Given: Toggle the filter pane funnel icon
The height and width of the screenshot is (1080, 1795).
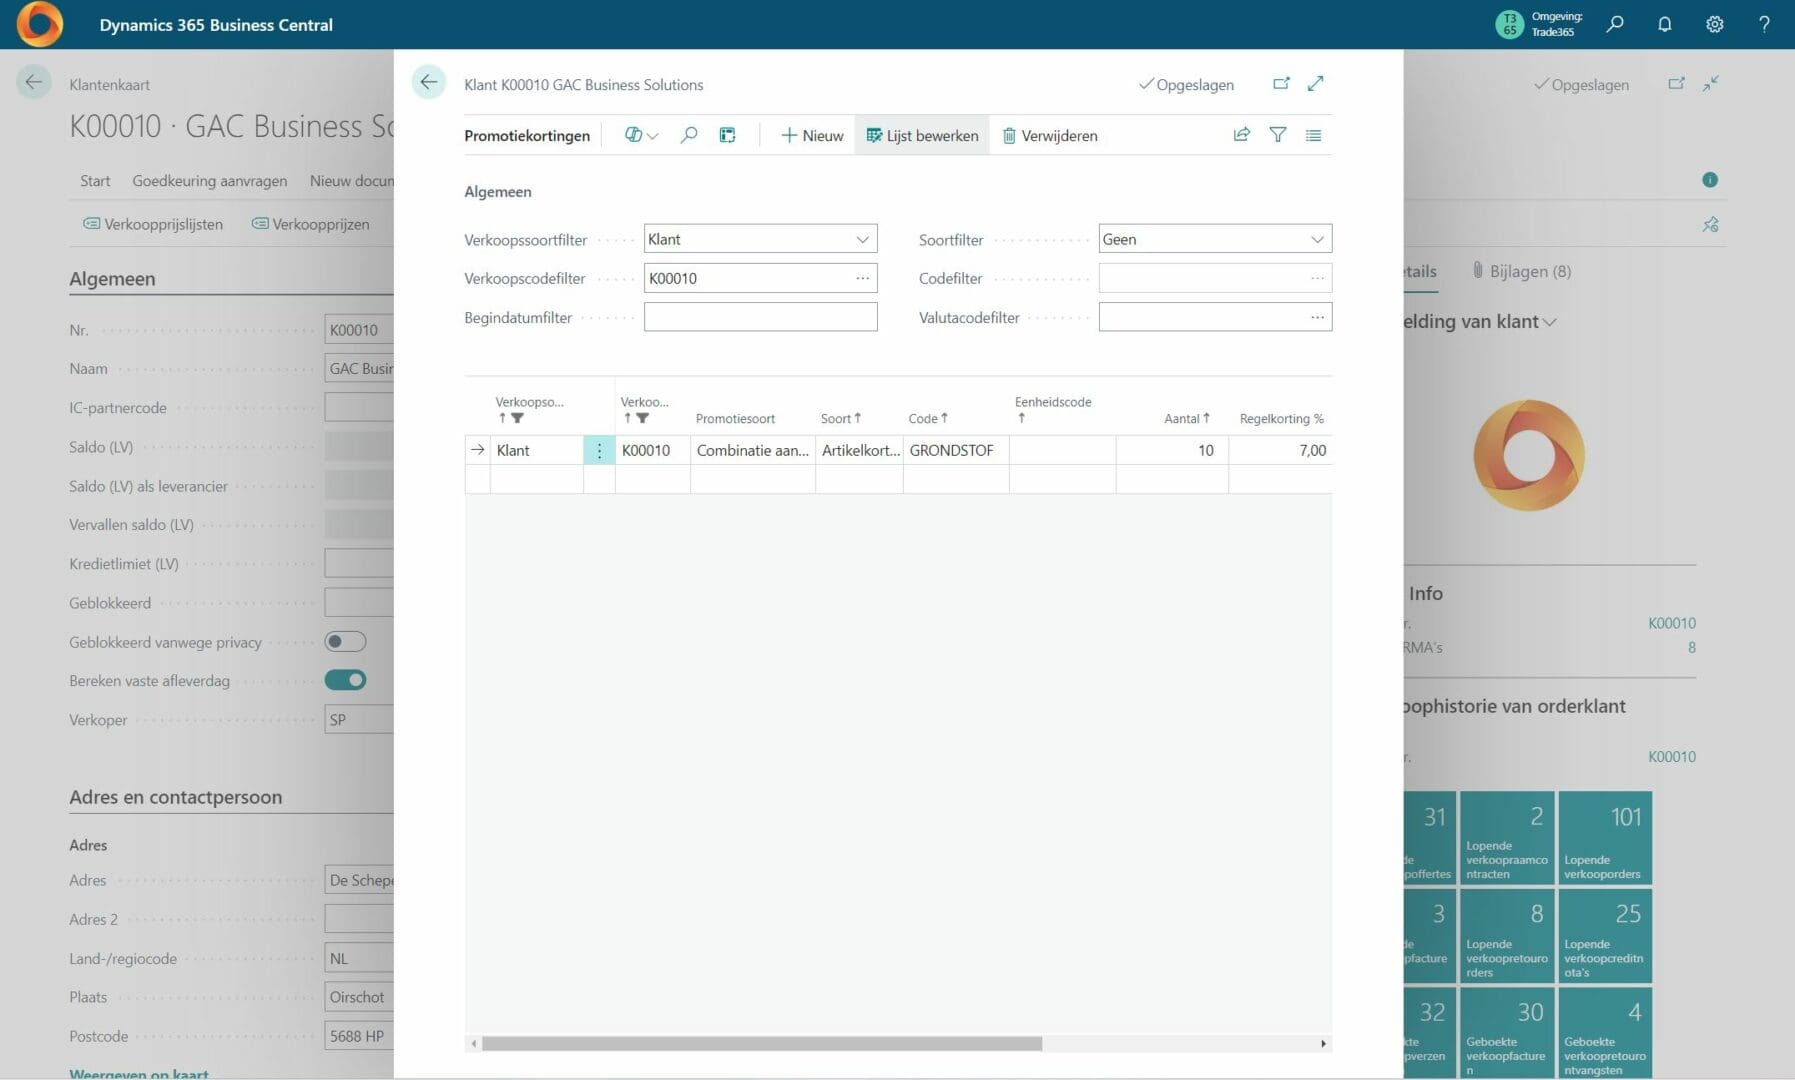Looking at the screenshot, I should pos(1277,135).
